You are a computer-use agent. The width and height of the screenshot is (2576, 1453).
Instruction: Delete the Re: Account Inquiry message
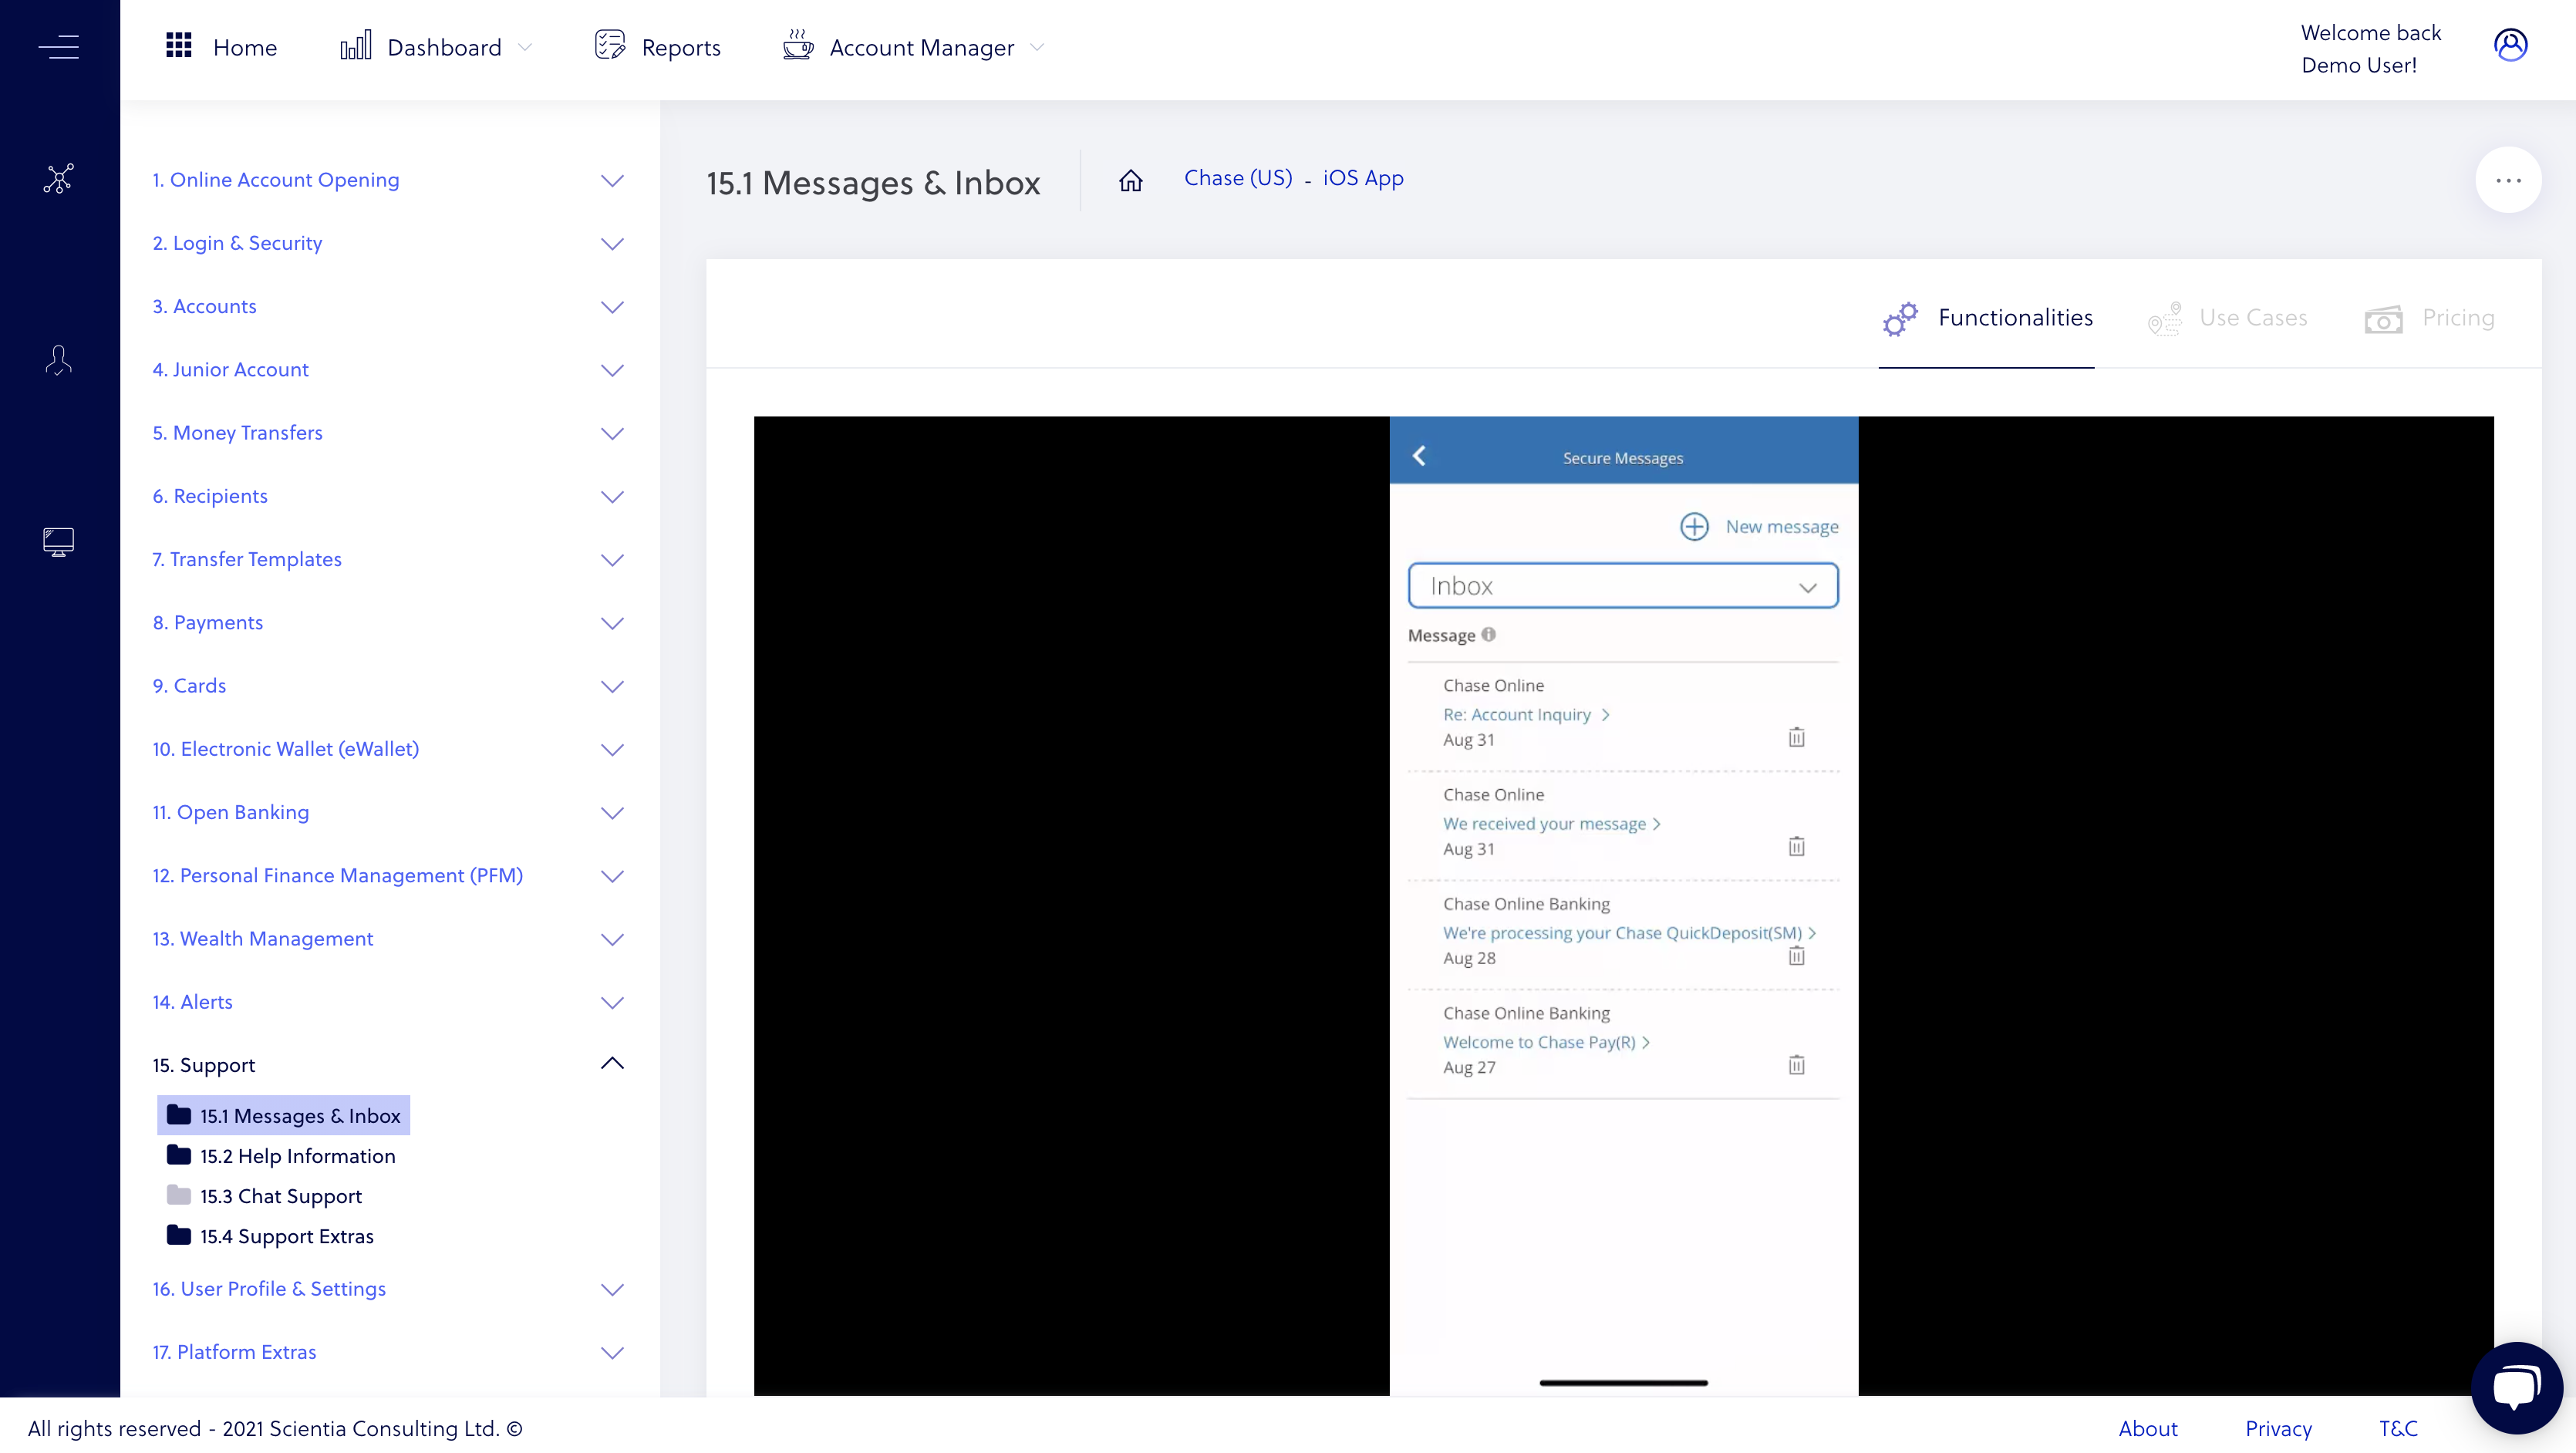click(x=1797, y=738)
